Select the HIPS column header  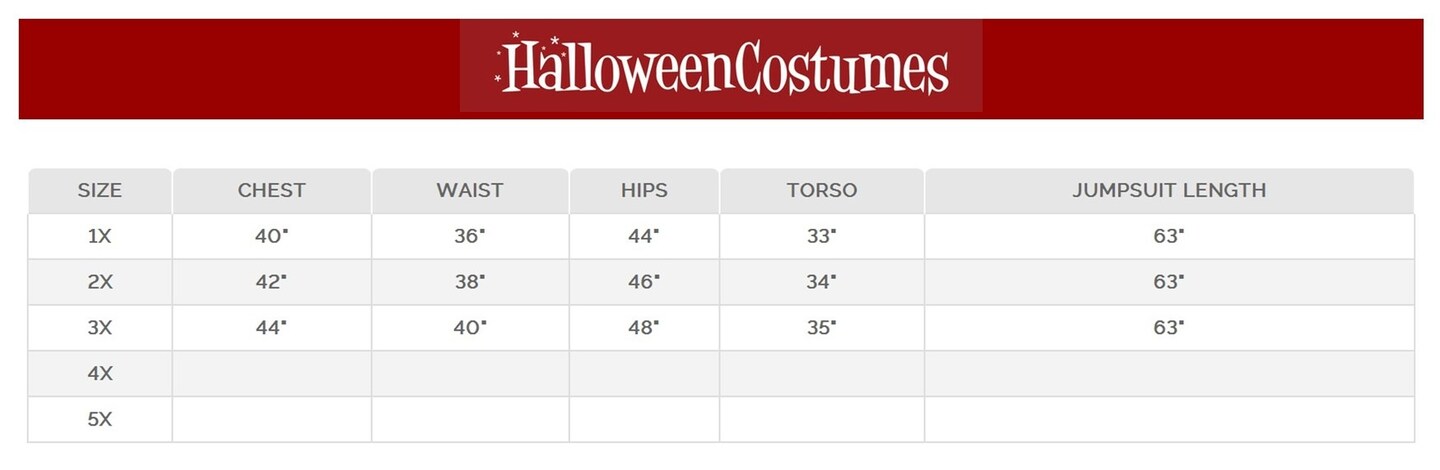644,190
